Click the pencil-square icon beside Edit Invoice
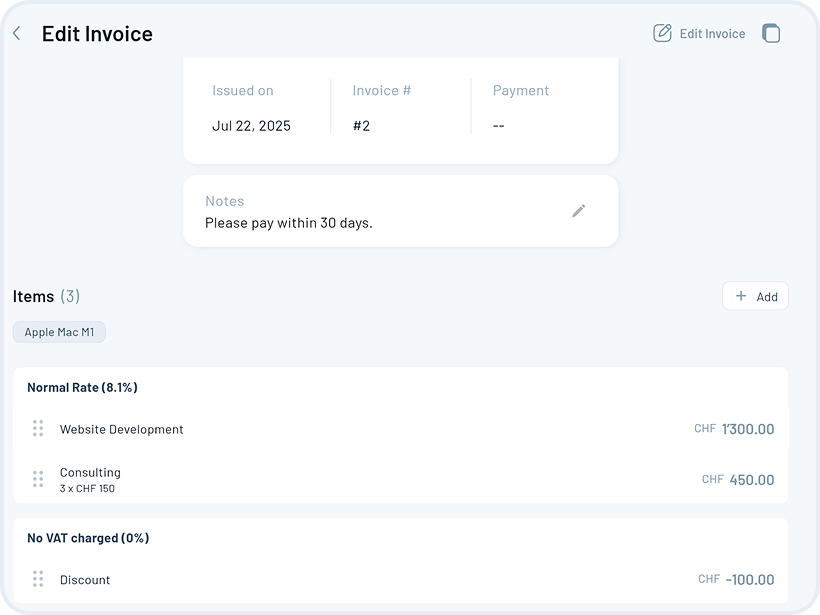Image resolution: width=820 pixels, height=615 pixels. [662, 33]
